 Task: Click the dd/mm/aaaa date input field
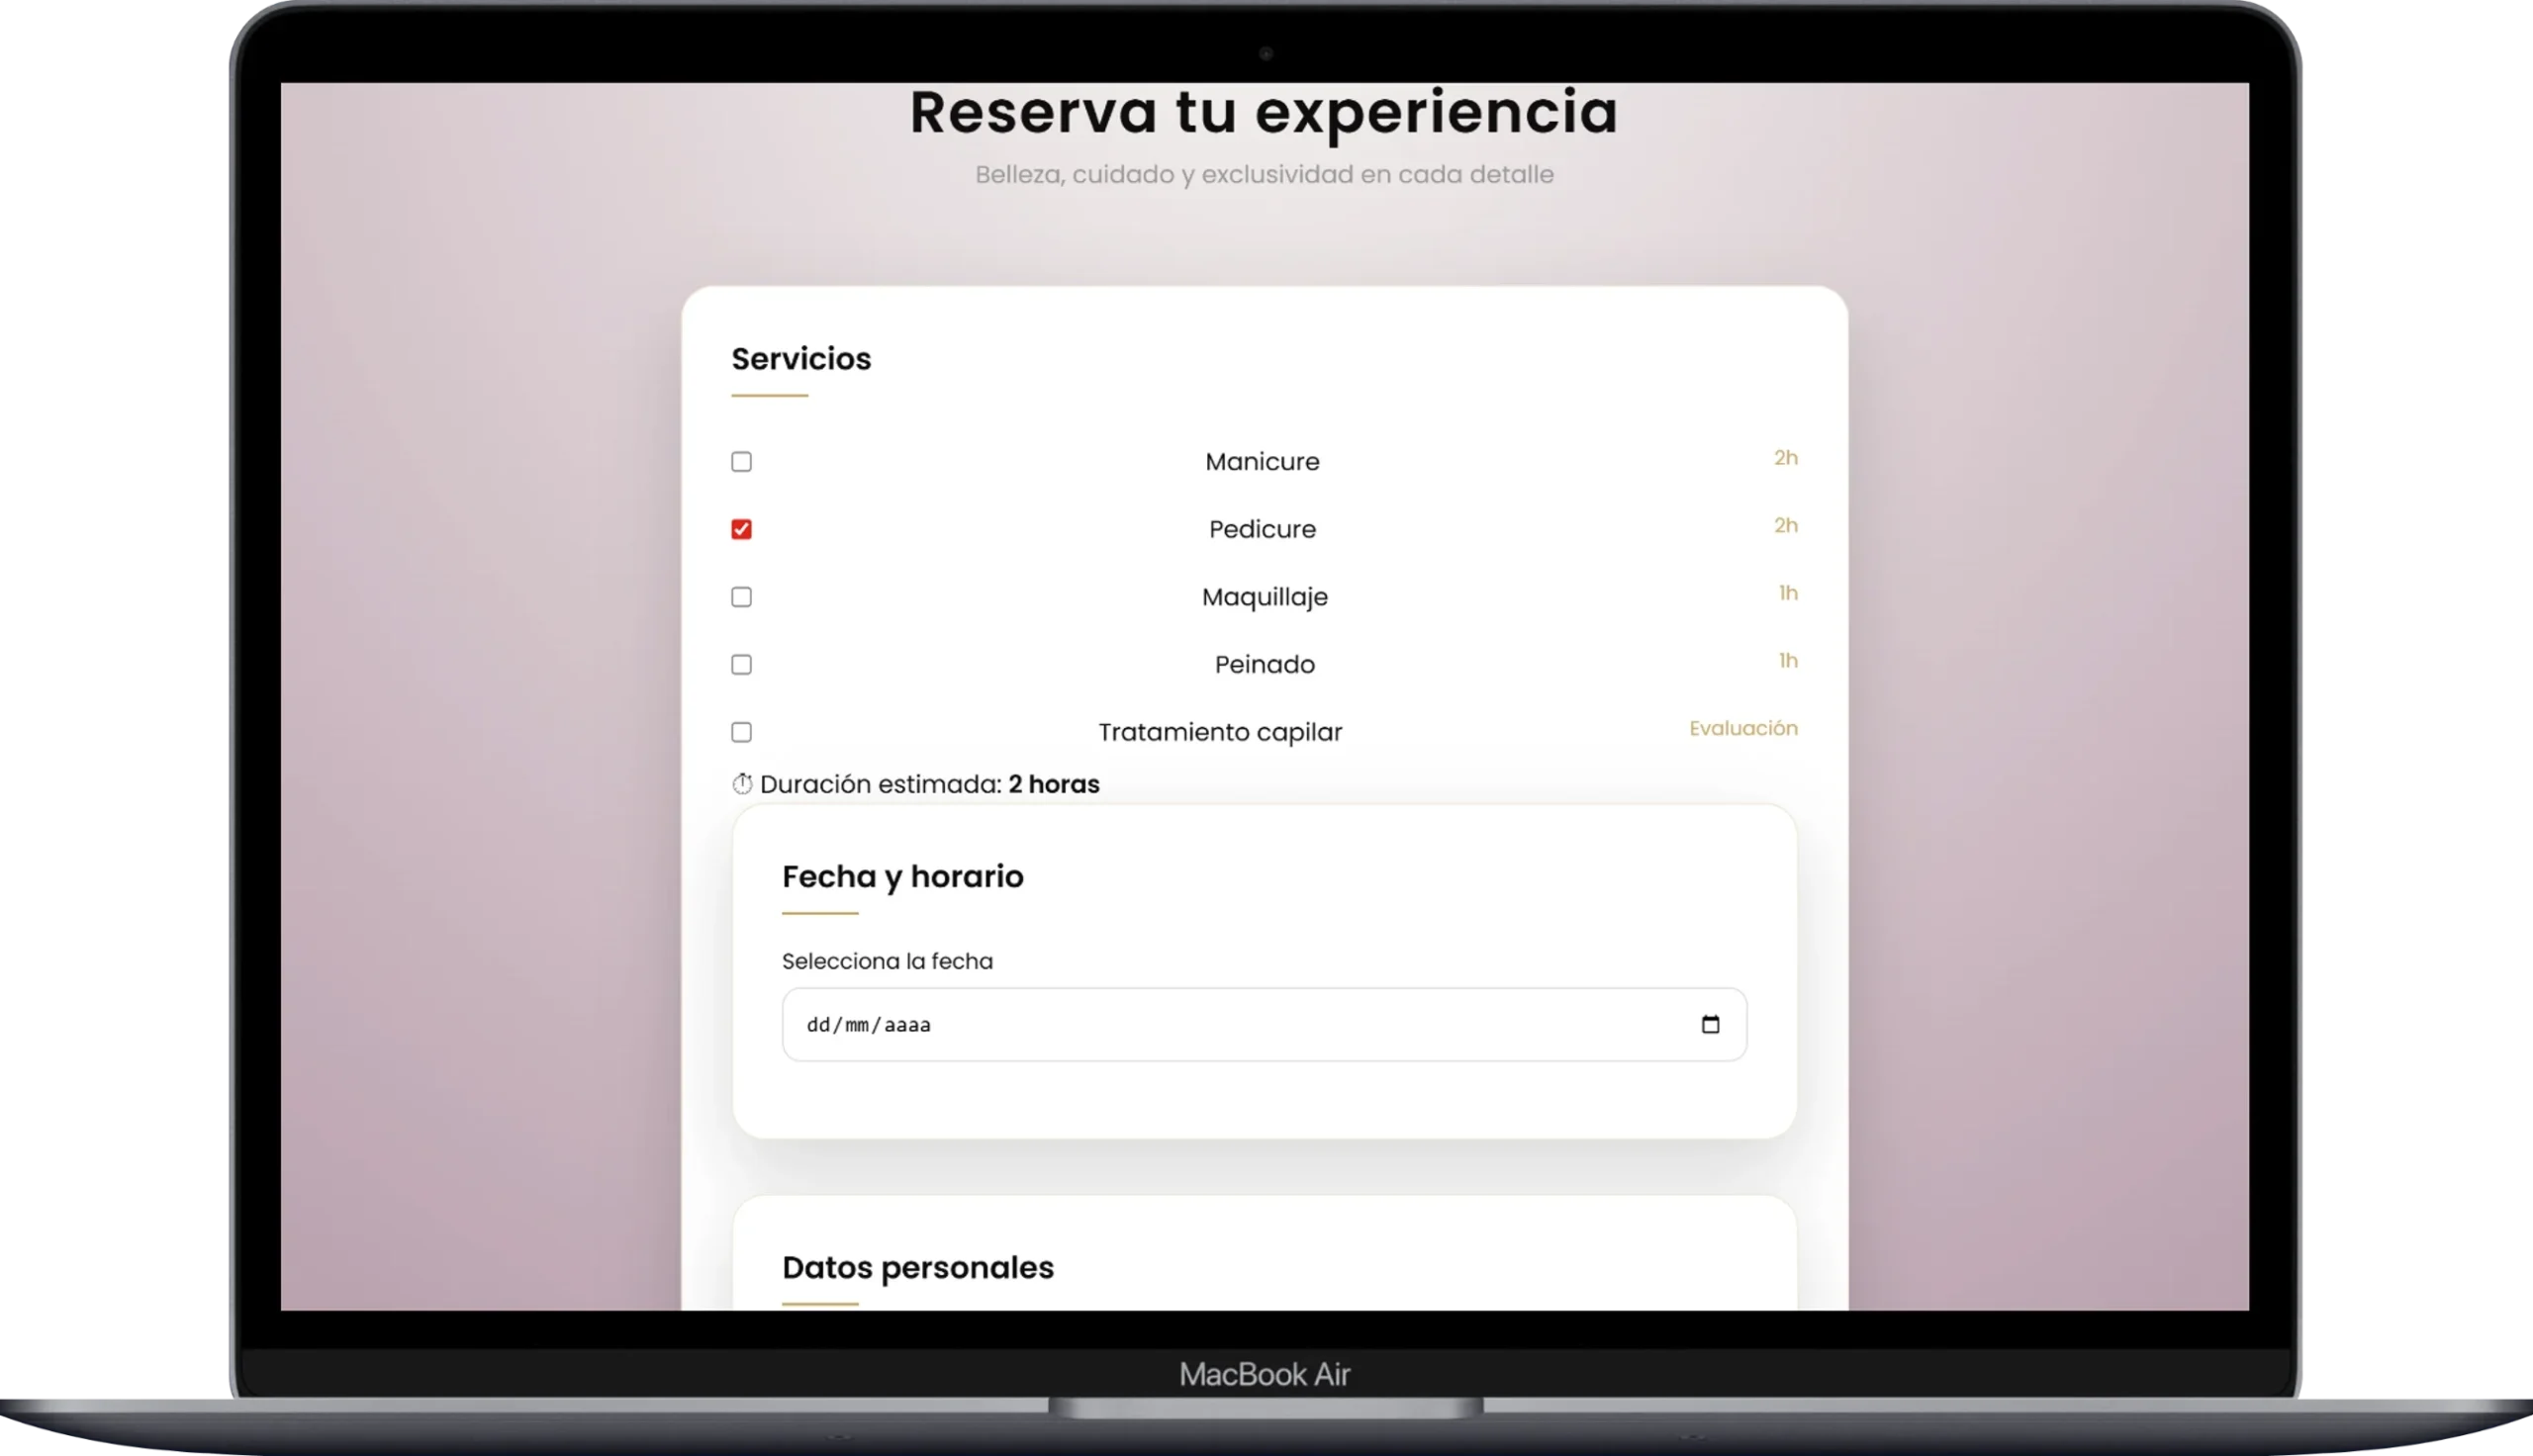(1100, 1024)
